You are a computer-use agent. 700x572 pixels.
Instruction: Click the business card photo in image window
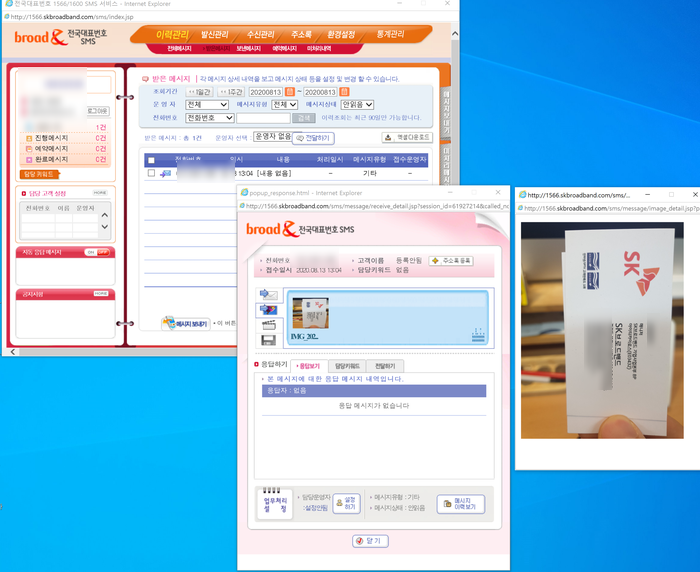(x=602, y=330)
